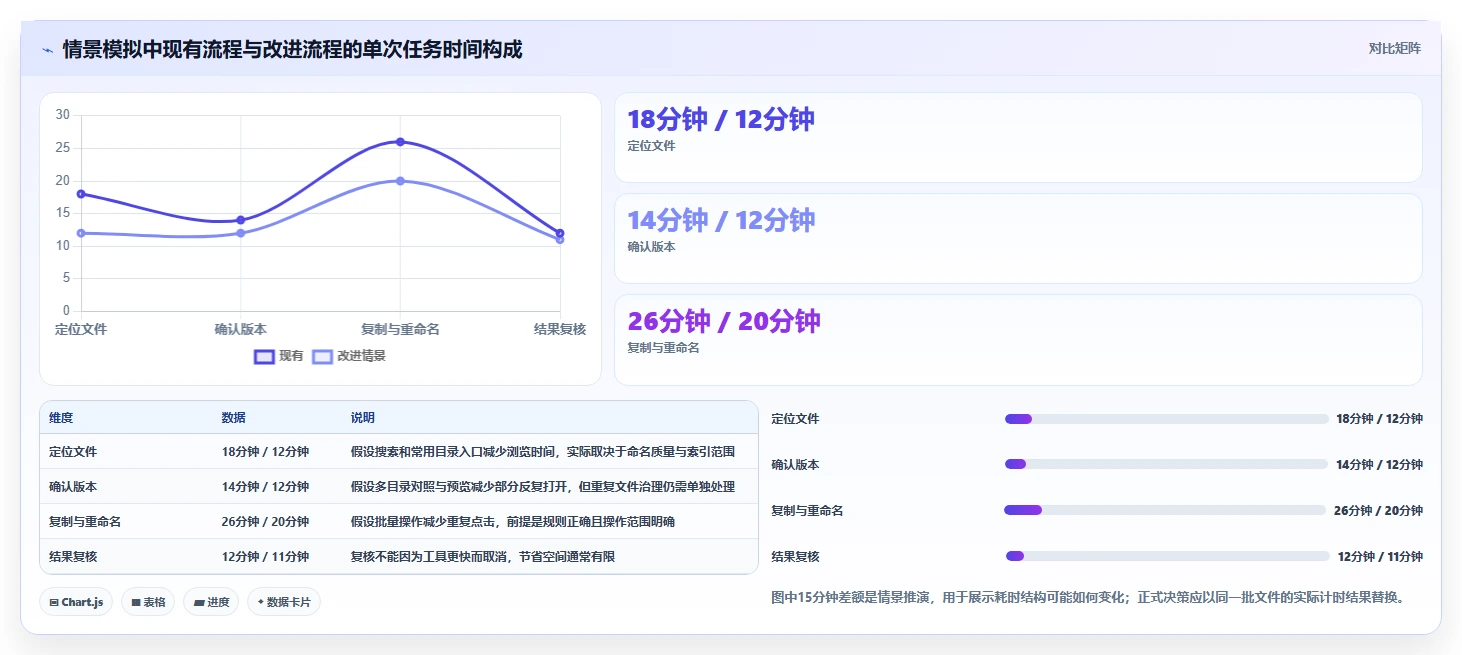The height and width of the screenshot is (655, 1462).
Task: Click the 结果复核 progress bar
Action: point(1167,556)
